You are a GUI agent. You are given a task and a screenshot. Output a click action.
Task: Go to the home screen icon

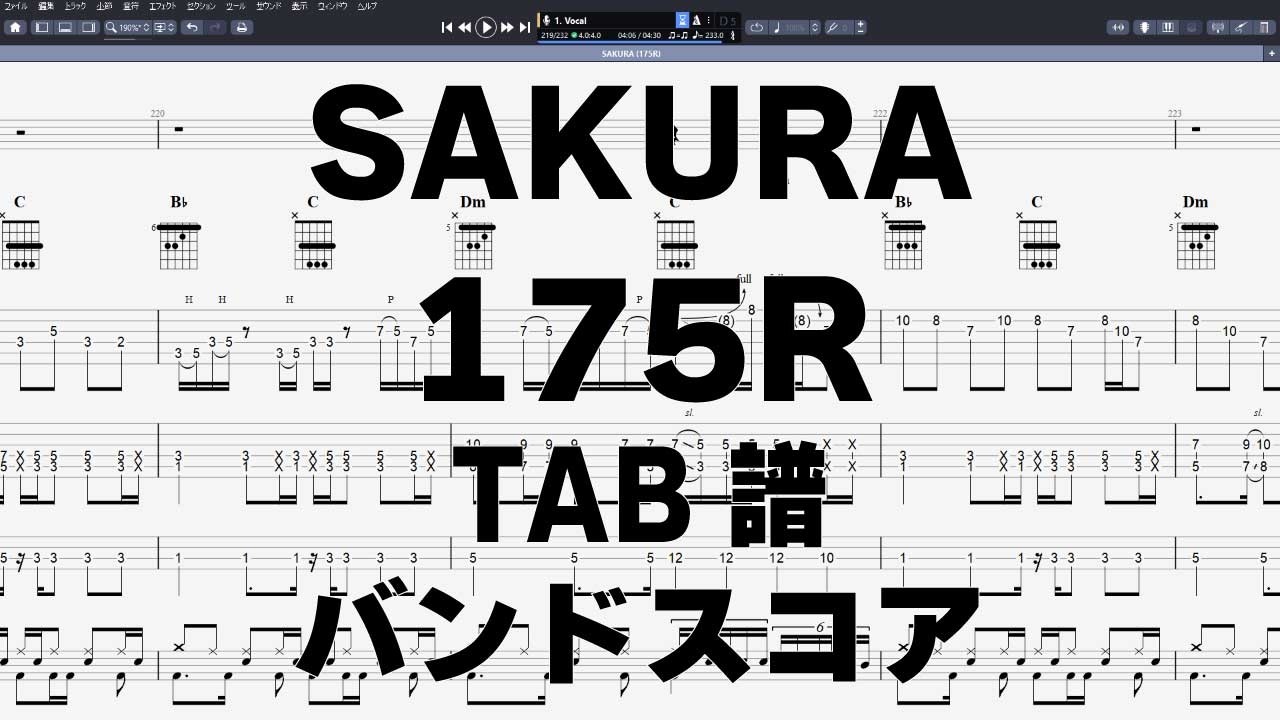tap(15, 27)
